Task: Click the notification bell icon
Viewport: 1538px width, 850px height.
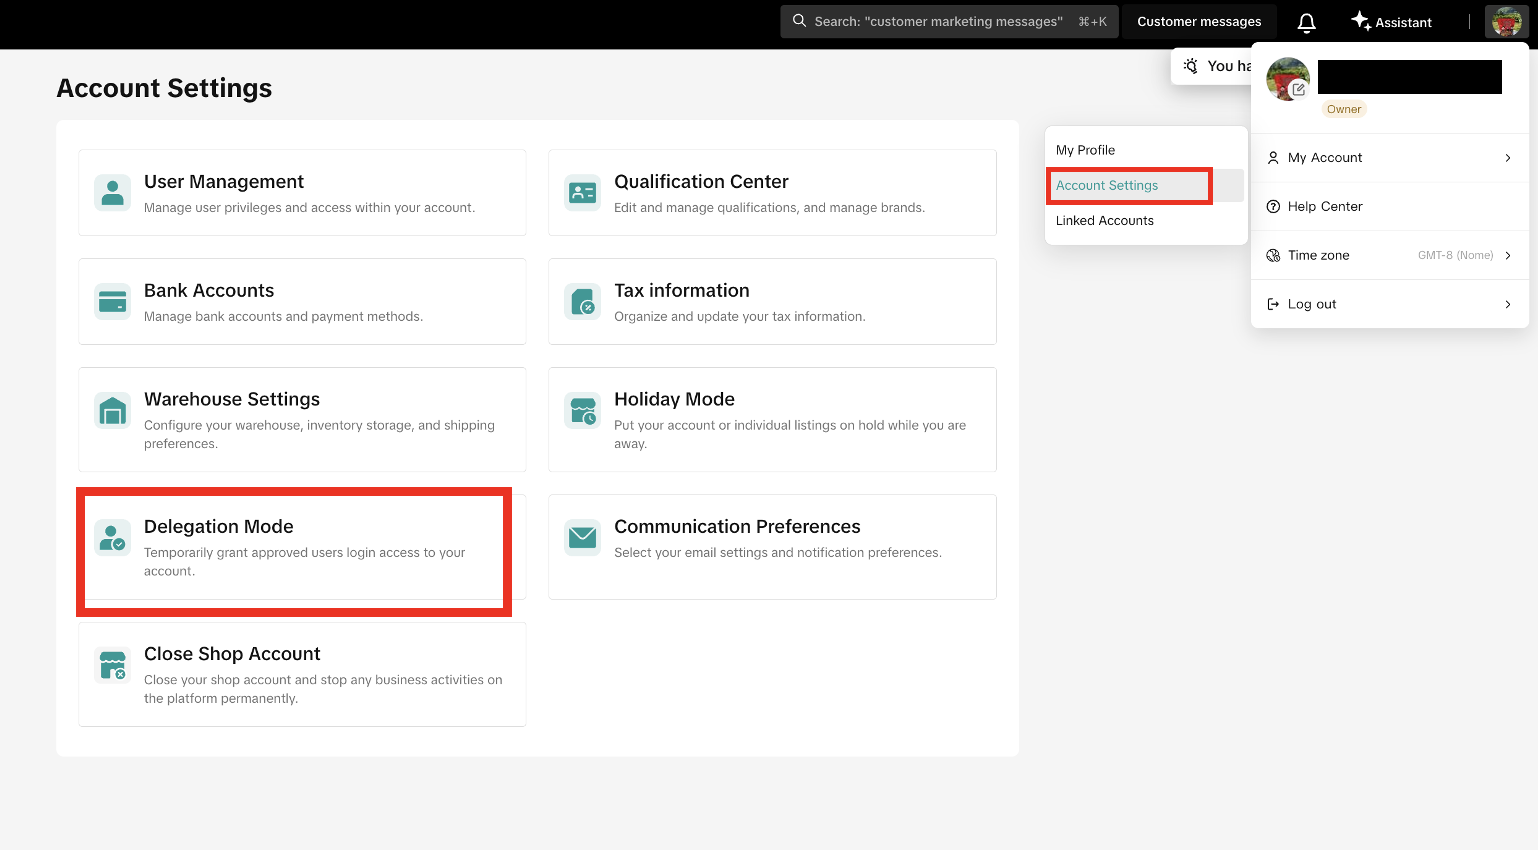Action: pyautogui.click(x=1306, y=22)
